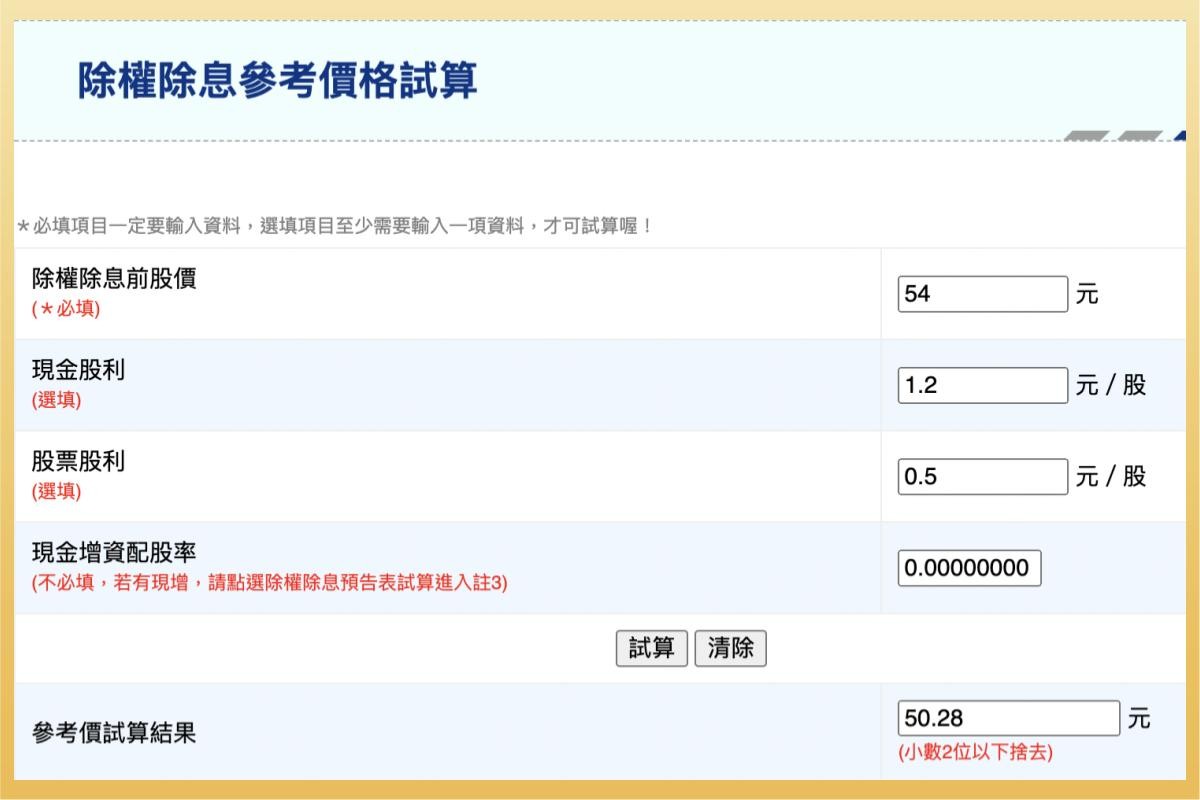The image size is (1200, 800).
Task: Click the (選填) optional tag under 現金股利
Action: (54, 398)
